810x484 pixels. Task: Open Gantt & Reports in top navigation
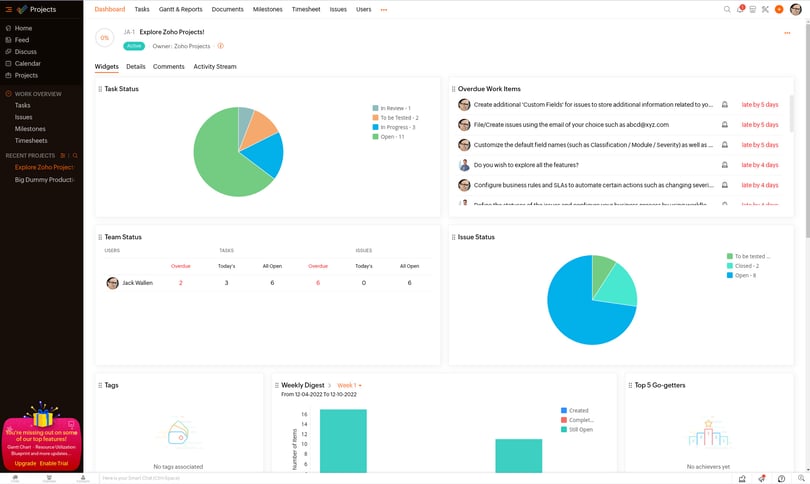[181, 9]
